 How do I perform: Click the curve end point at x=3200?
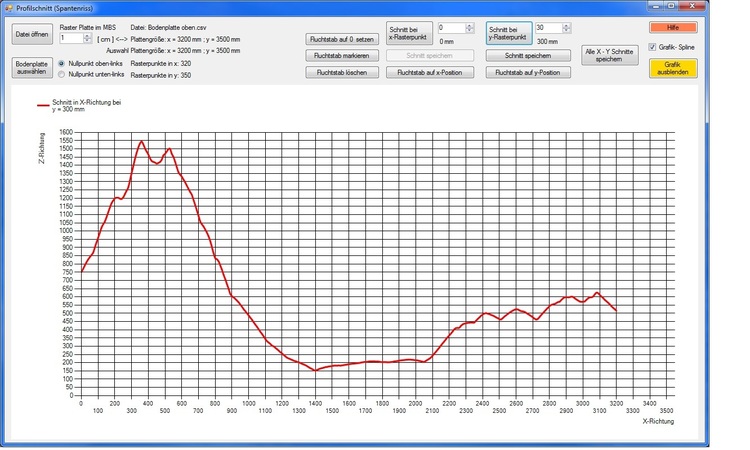(616, 311)
